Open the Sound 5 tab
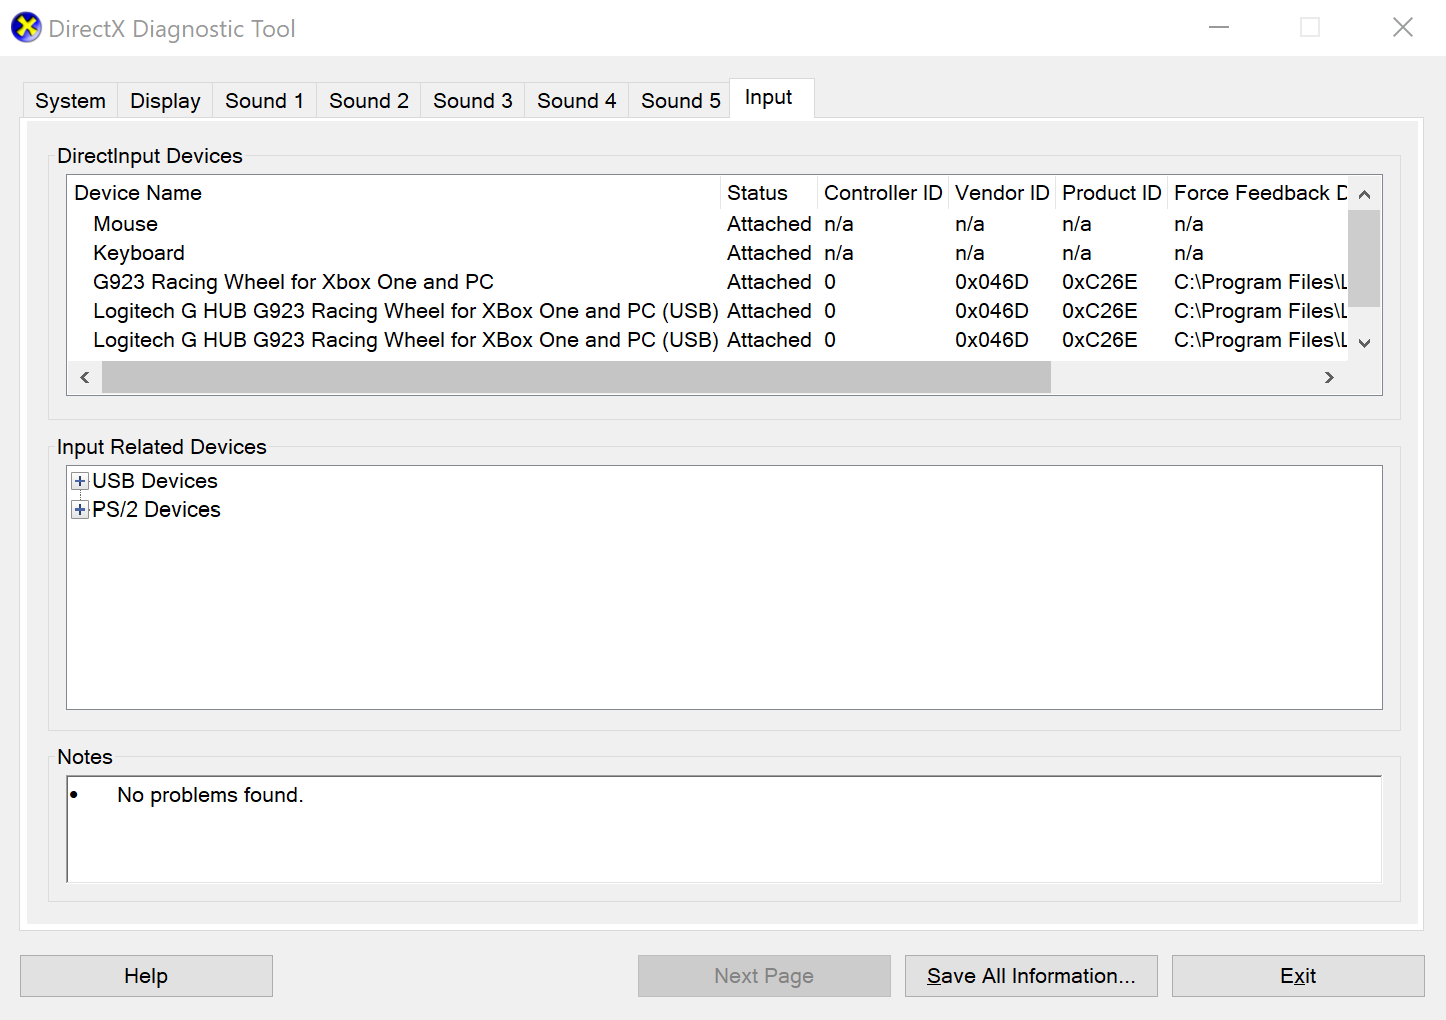 point(681,101)
